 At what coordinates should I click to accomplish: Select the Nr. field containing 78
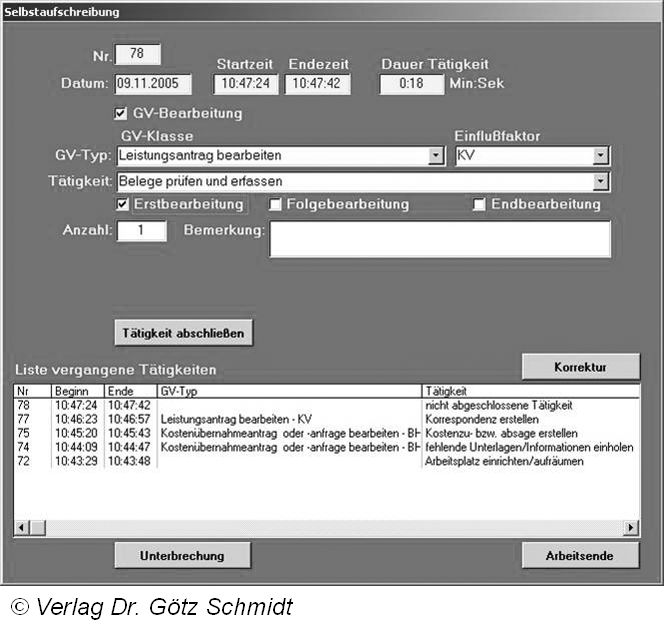(x=138, y=55)
